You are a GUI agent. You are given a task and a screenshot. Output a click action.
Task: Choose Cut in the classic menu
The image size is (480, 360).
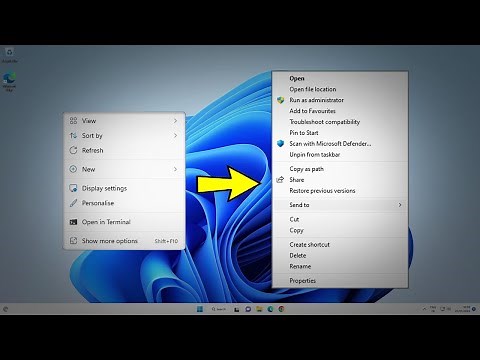340,219
